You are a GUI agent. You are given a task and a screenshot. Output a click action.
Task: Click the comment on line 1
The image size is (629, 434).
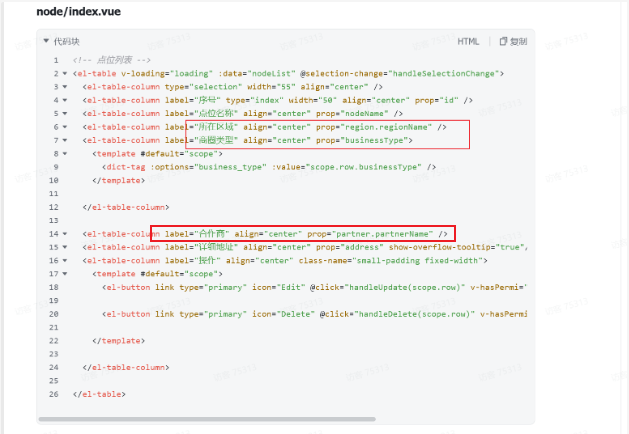(110, 60)
